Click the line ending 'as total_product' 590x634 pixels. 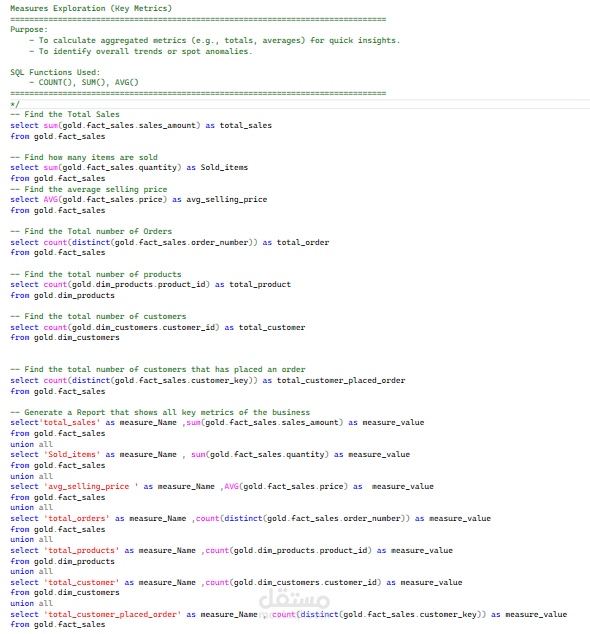(x=150, y=285)
